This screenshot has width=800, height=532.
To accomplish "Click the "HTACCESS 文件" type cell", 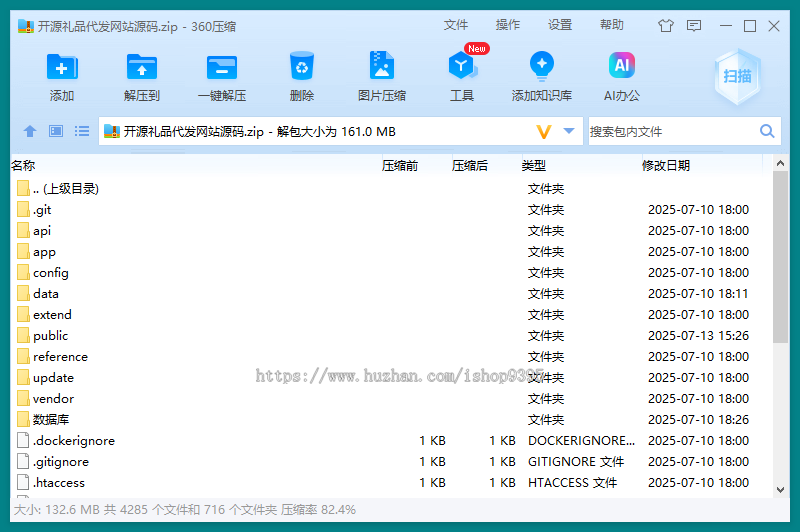I will [x=572, y=482].
